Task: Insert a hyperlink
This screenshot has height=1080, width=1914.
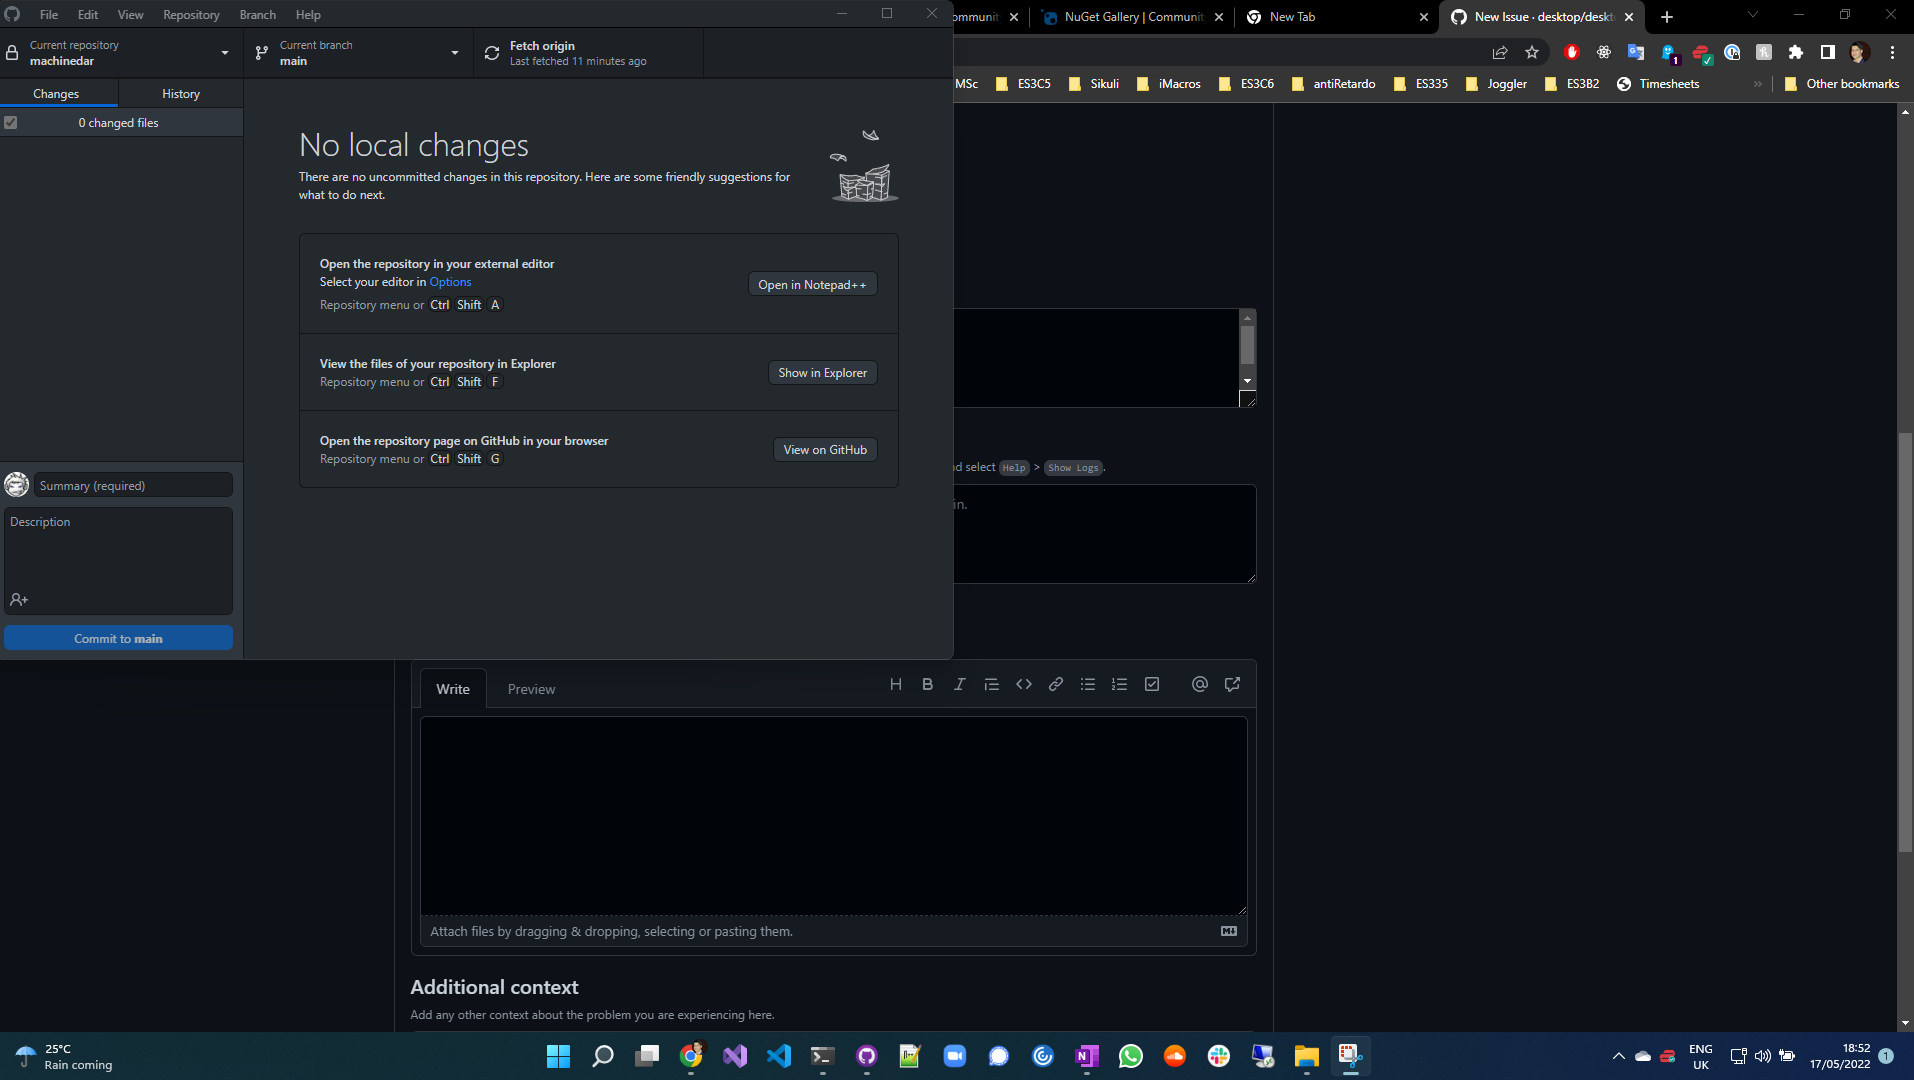Action: click(1056, 684)
